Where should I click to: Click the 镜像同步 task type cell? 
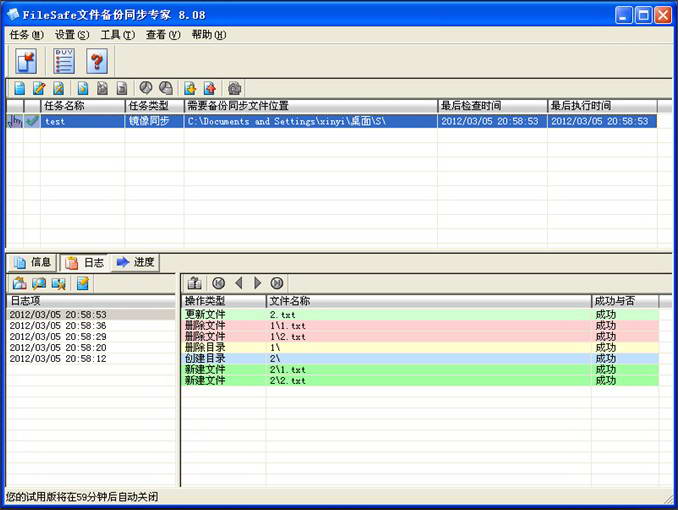point(154,121)
